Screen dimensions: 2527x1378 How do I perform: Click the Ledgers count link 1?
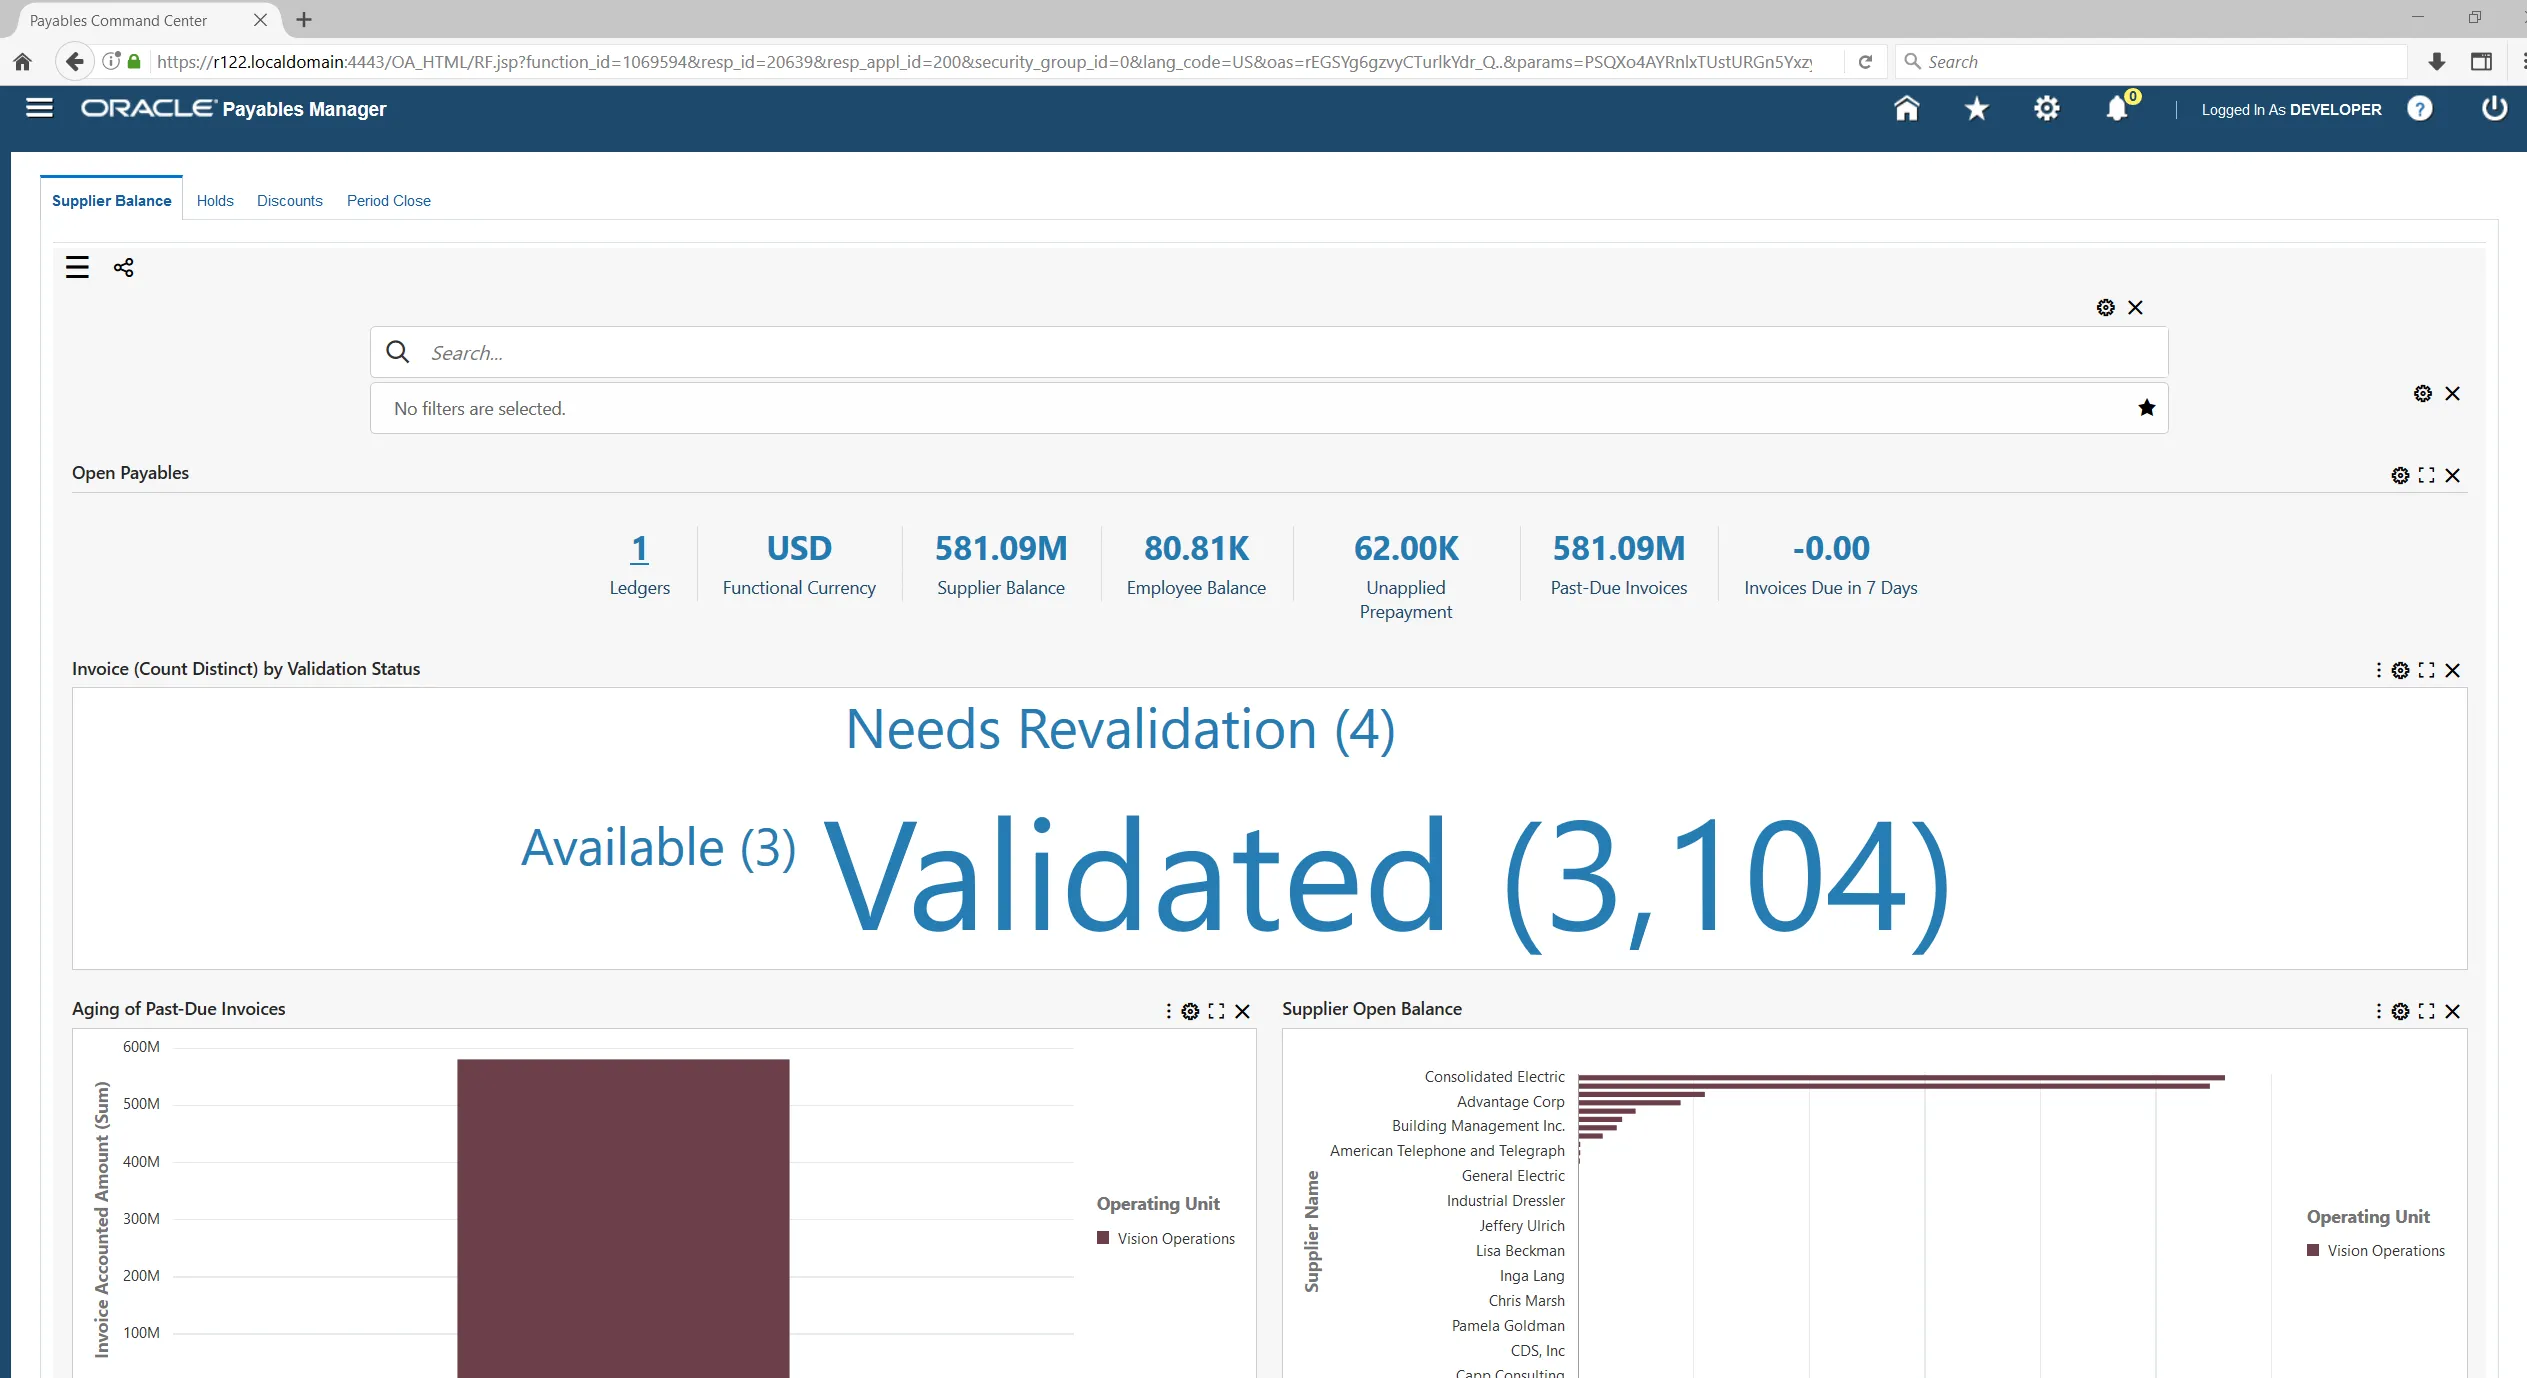click(x=639, y=548)
